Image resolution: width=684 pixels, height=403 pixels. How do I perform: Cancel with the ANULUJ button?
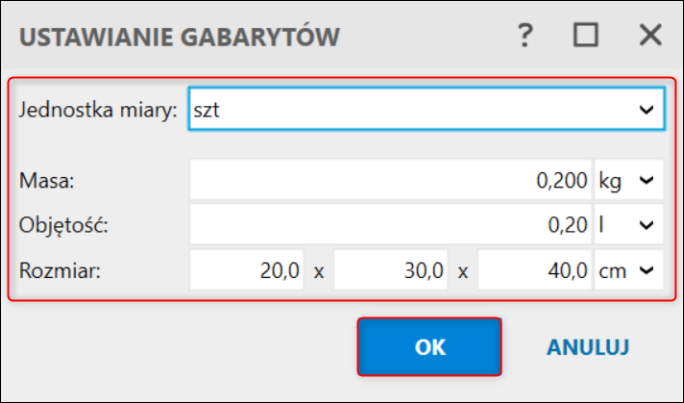tap(588, 347)
